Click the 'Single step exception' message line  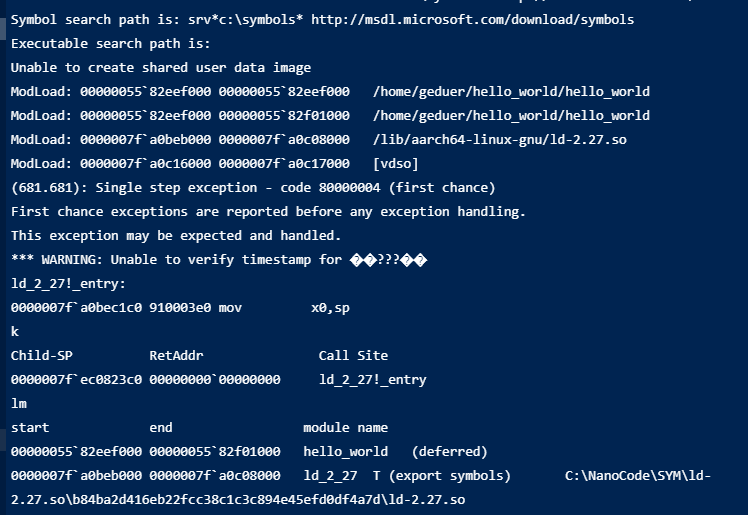[253, 188]
